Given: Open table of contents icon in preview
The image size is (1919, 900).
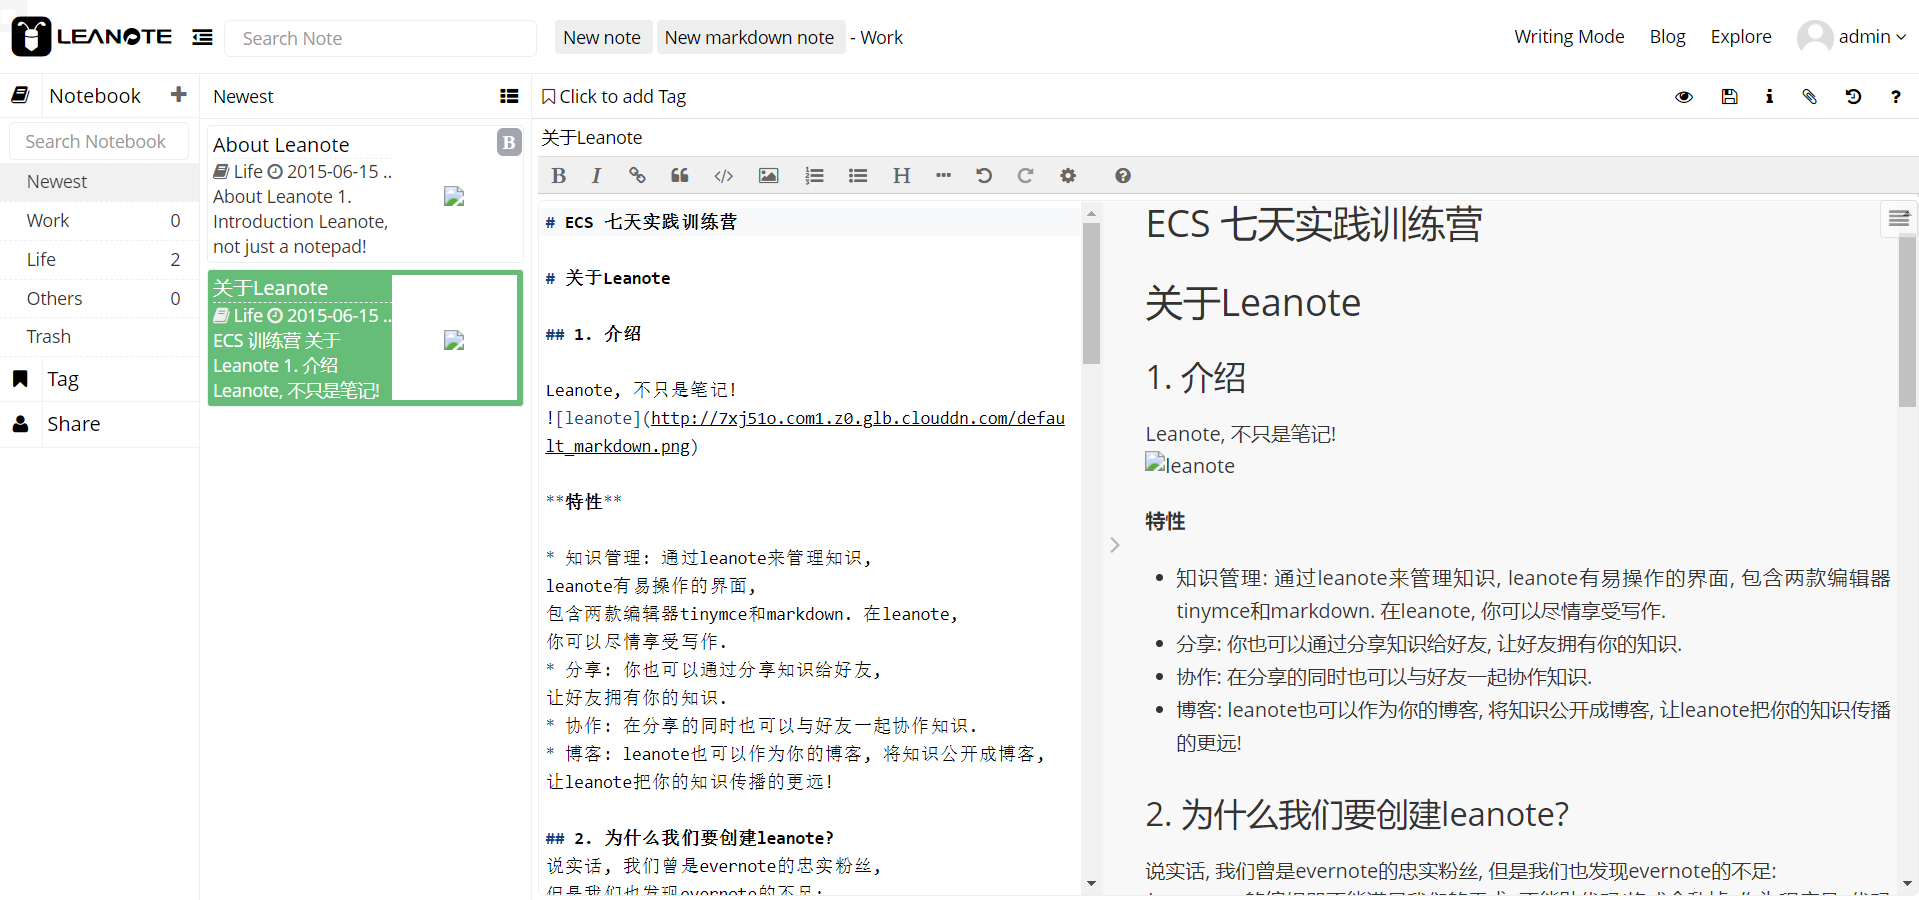Looking at the screenshot, I should tap(1899, 219).
